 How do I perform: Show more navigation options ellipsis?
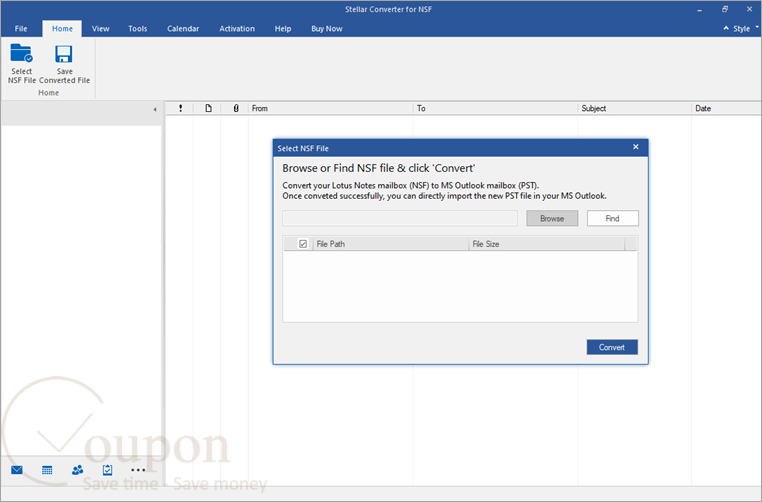(x=138, y=470)
